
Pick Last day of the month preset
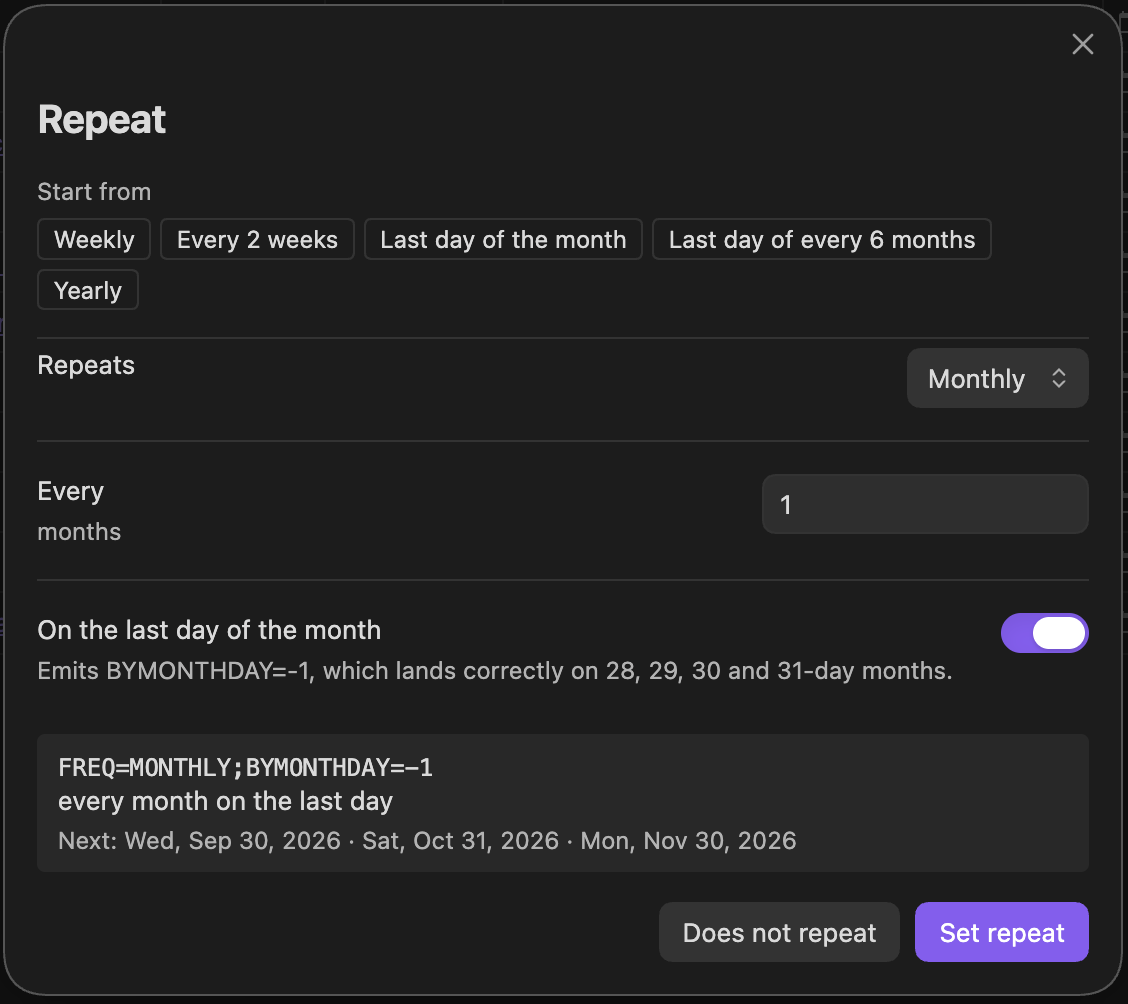tap(503, 239)
